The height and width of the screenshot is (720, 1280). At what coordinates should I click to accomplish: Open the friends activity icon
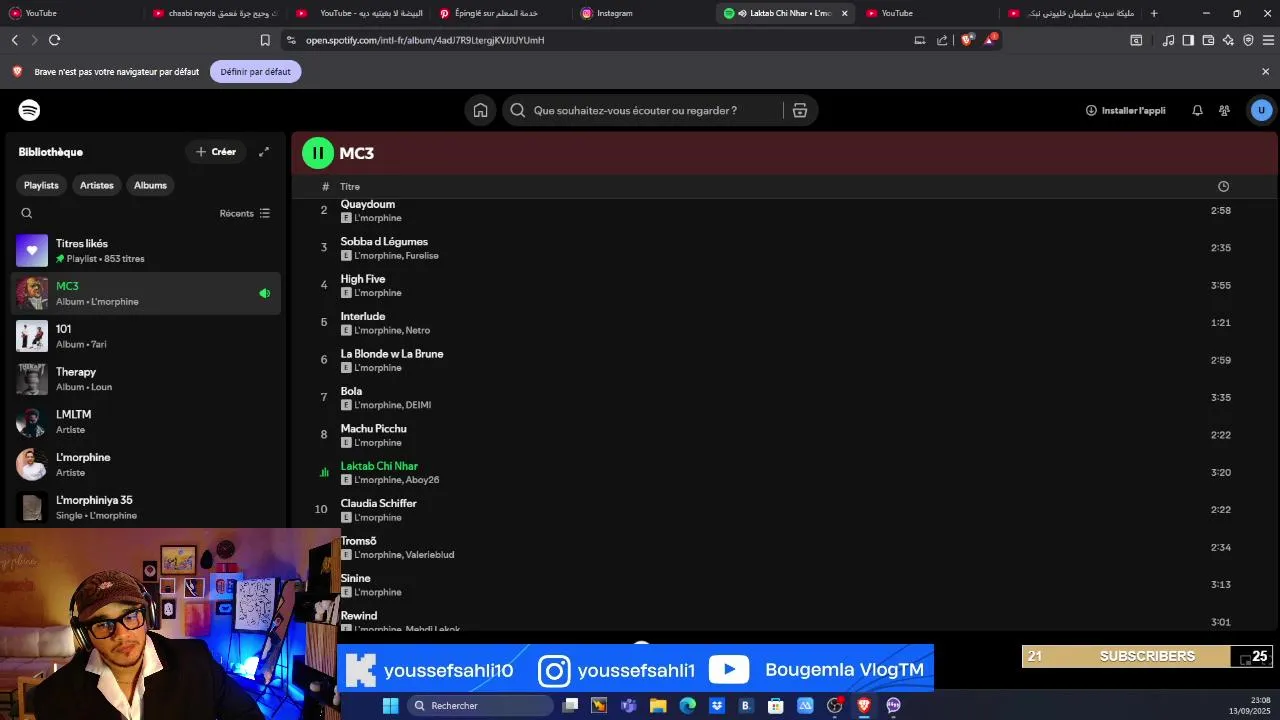(1224, 110)
